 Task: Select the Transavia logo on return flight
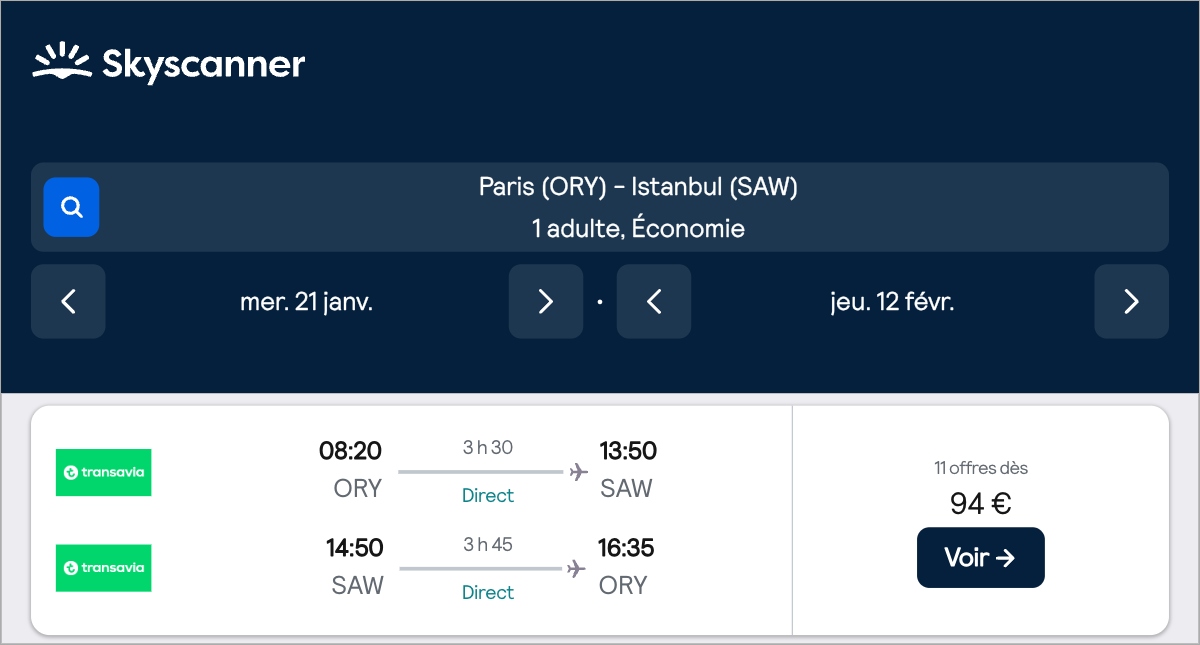click(103, 568)
